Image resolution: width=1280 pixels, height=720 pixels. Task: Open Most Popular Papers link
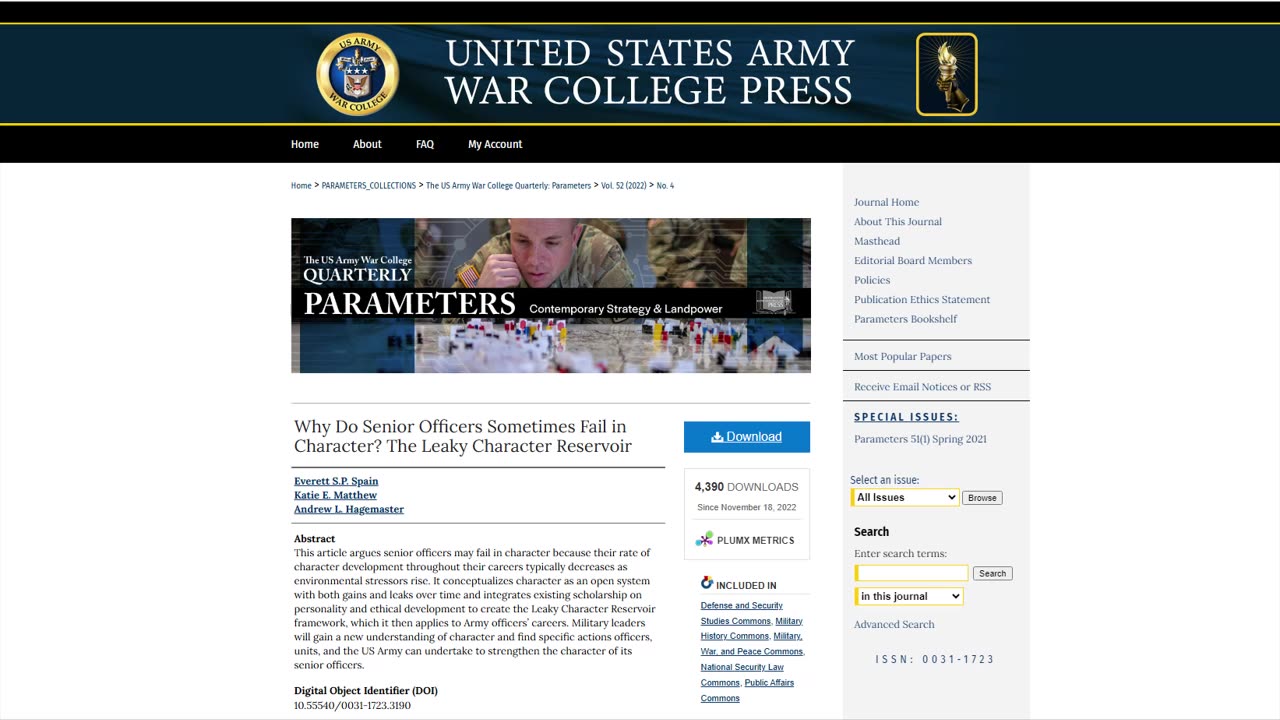[x=903, y=356]
